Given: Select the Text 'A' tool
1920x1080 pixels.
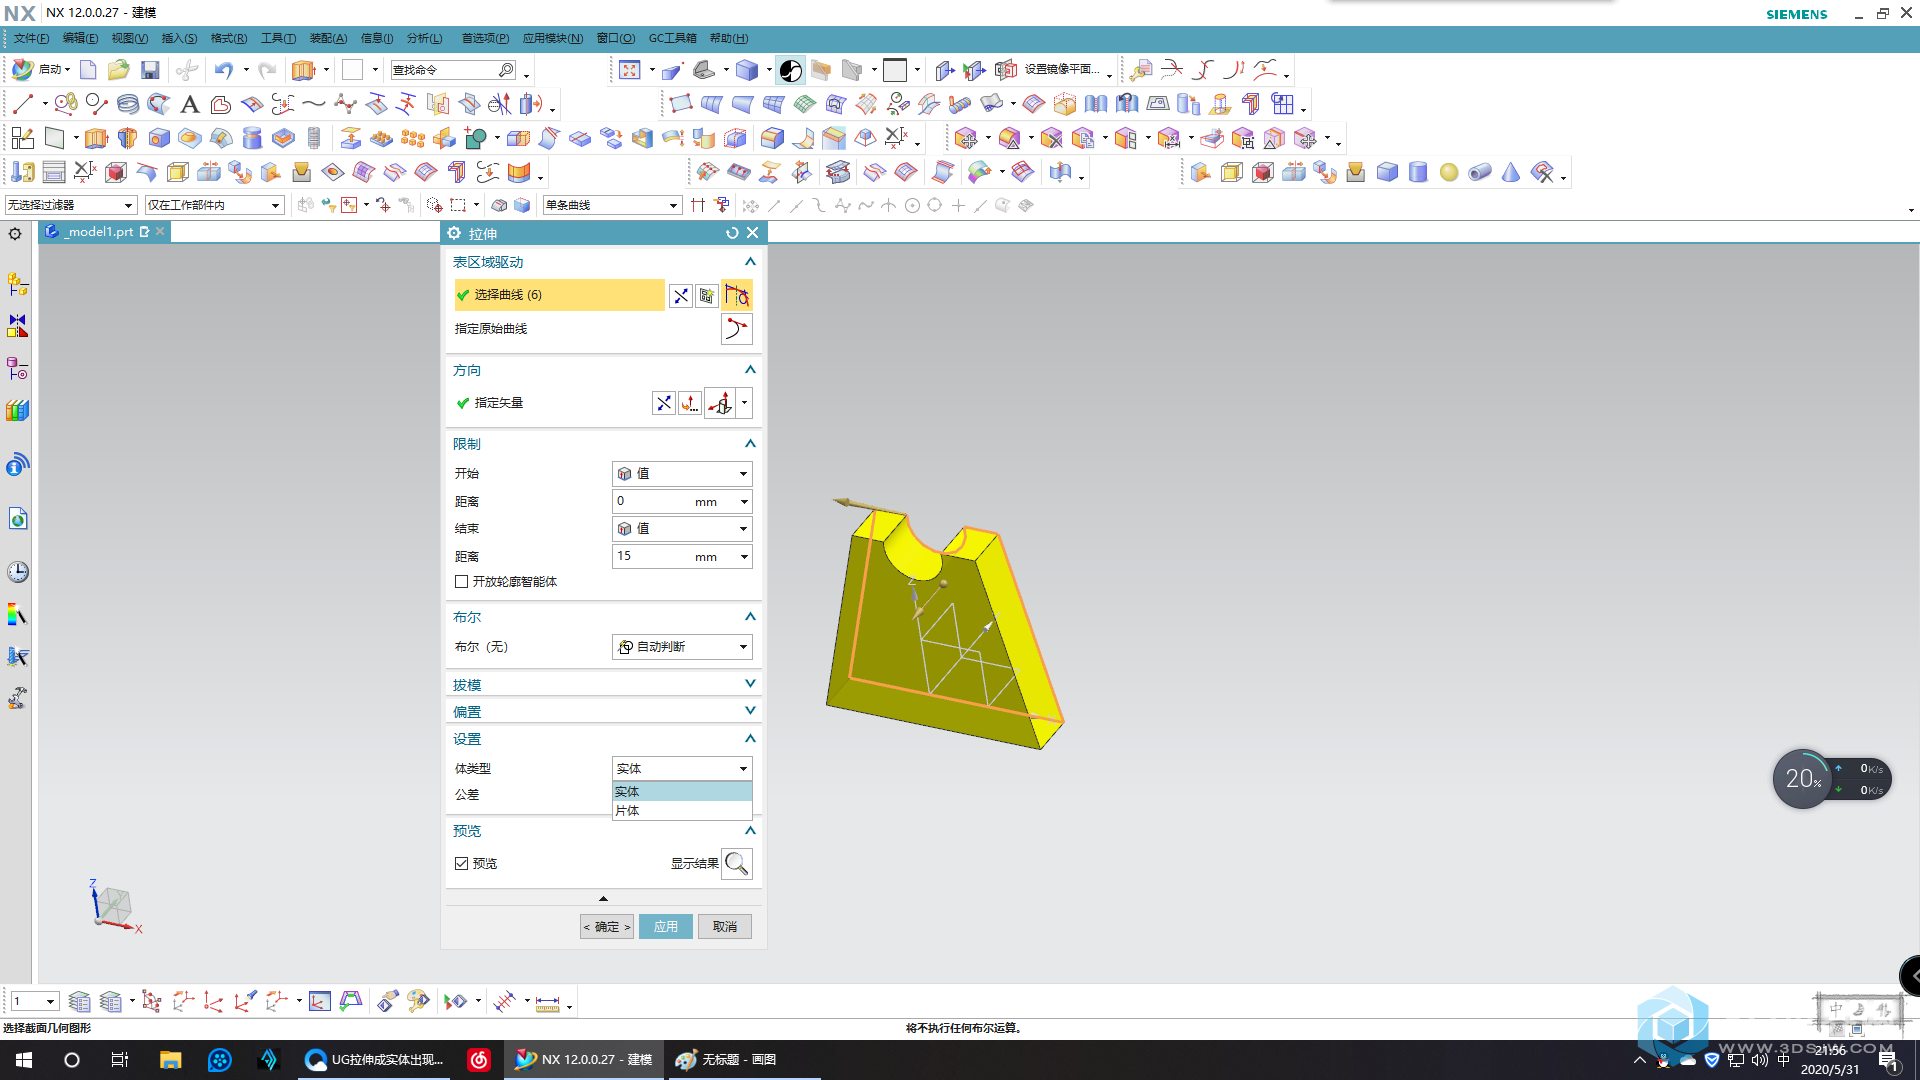Looking at the screenshot, I should (x=190, y=104).
